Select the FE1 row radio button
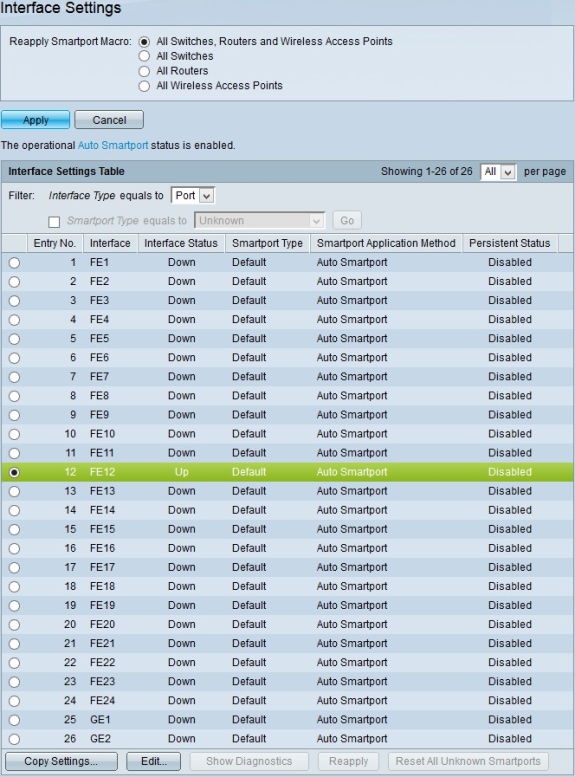The image size is (575, 777). [x=14, y=263]
